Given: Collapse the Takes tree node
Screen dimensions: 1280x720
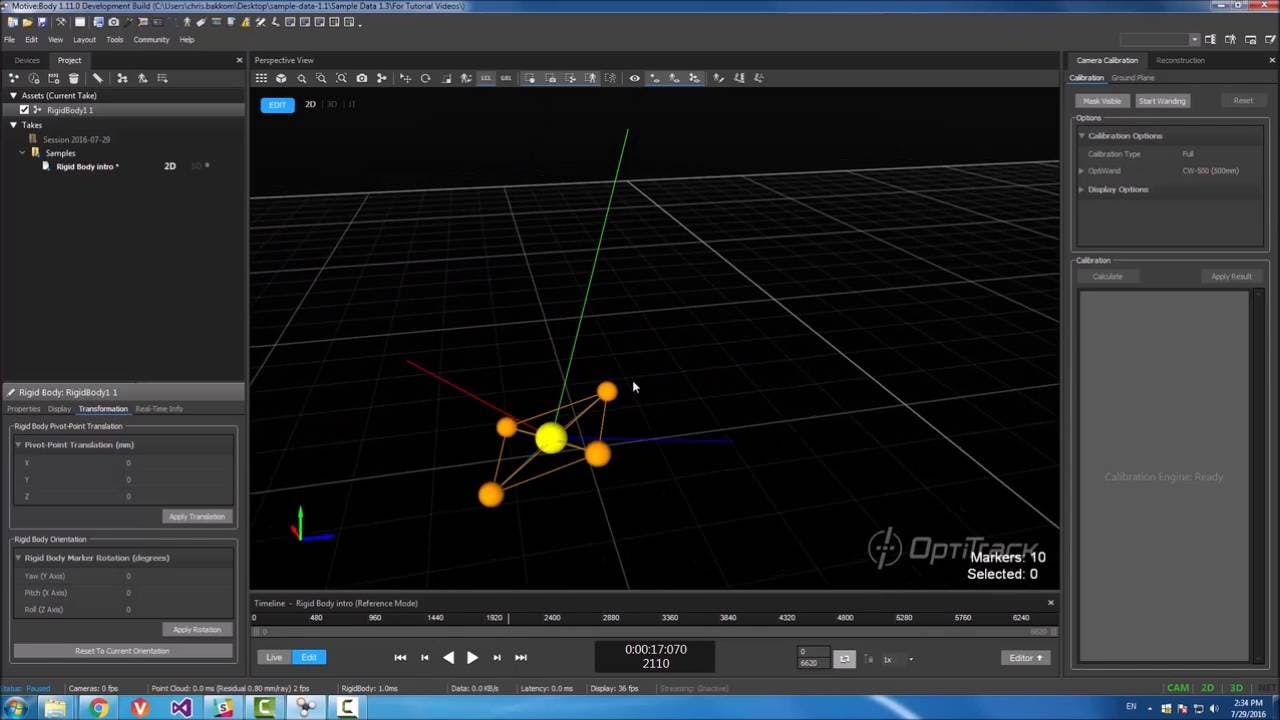Looking at the screenshot, I should 13,125.
